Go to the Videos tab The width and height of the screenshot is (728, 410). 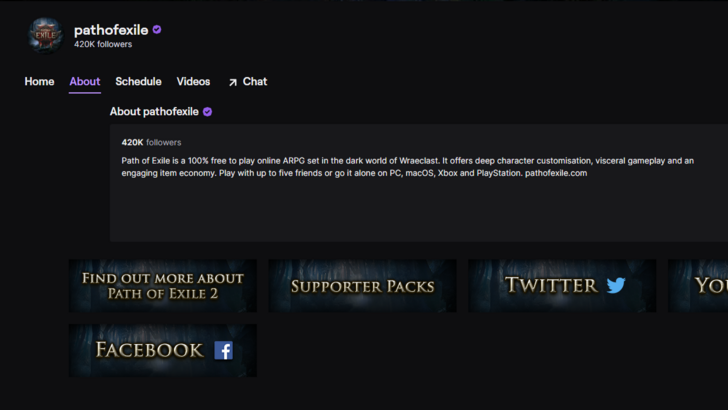(x=193, y=82)
